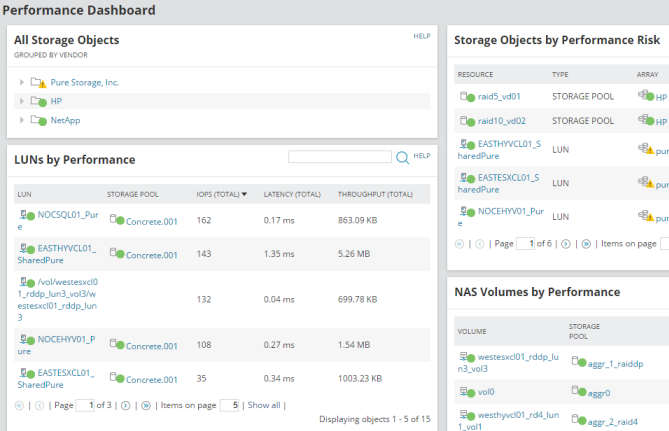Sort LUNs by Latency (Total) column header

coord(292,194)
